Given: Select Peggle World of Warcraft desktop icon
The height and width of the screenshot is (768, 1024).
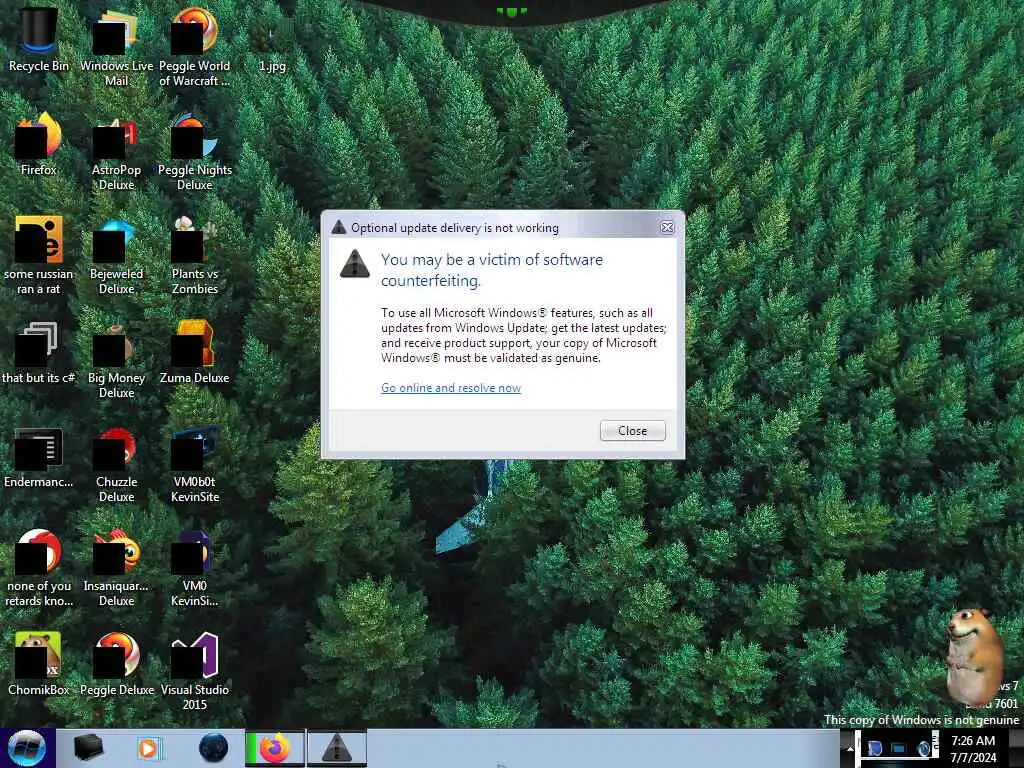Looking at the screenshot, I should point(195,47).
